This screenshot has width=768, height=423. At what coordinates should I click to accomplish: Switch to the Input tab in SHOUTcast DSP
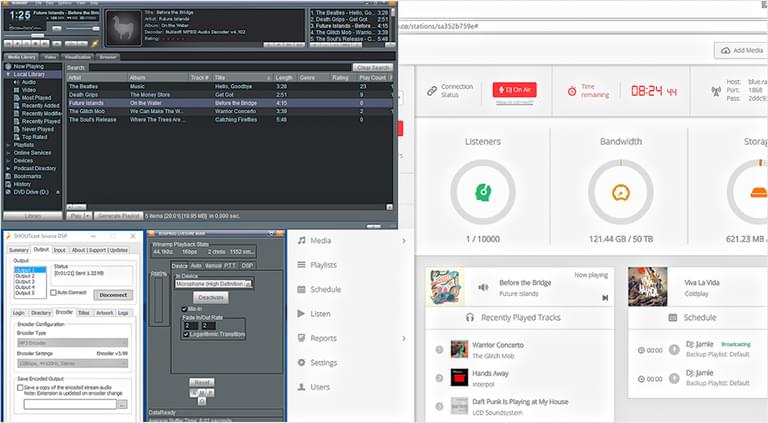point(60,250)
